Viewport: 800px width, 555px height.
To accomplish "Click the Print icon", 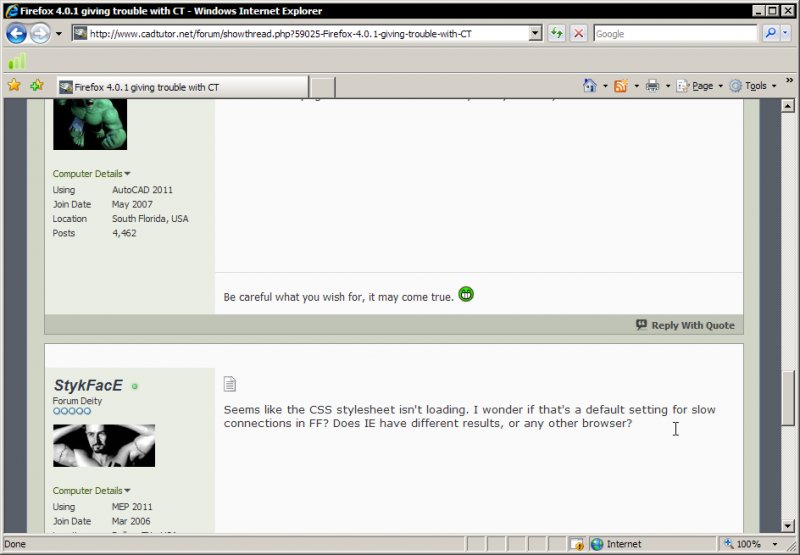I will (x=653, y=86).
